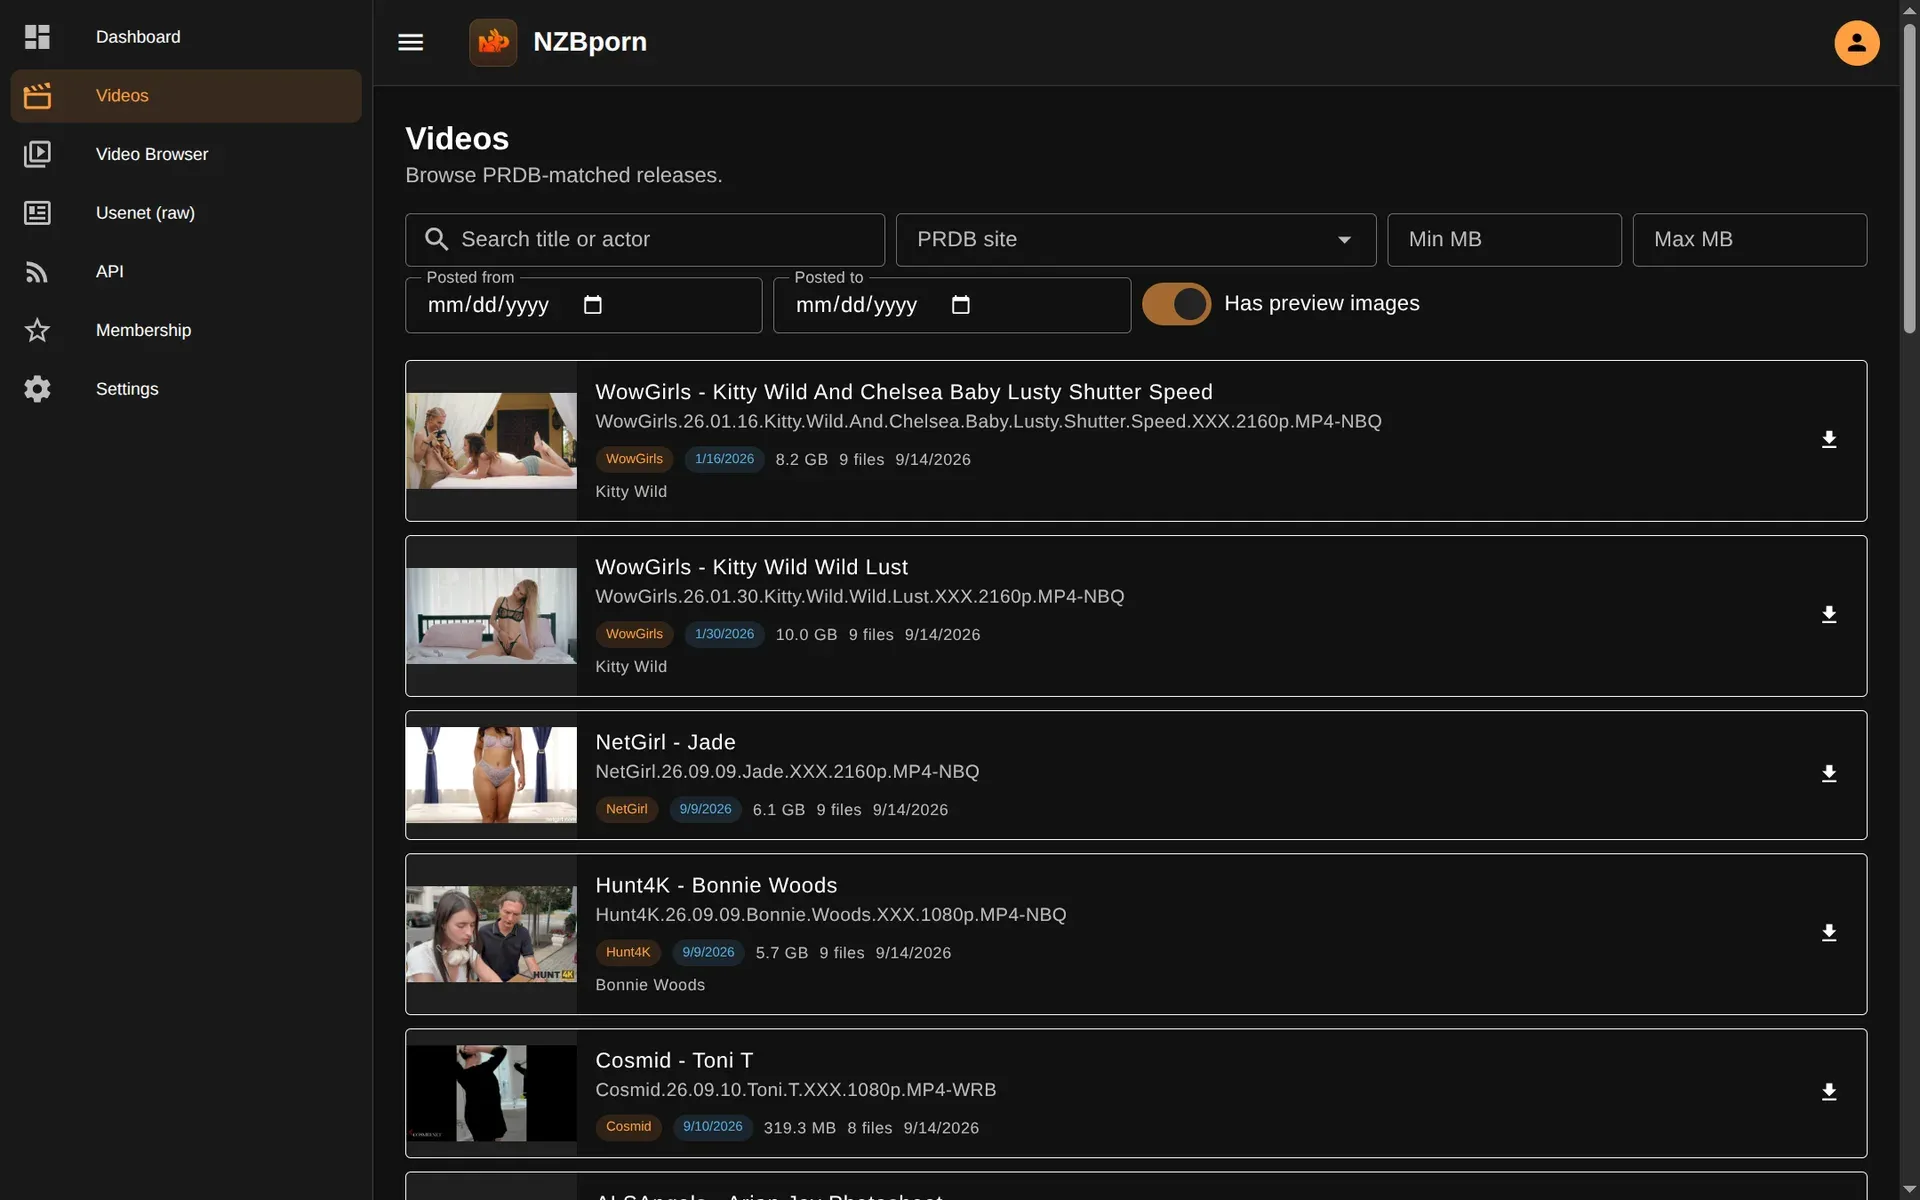Open the Video Browser library icon

tap(37, 154)
